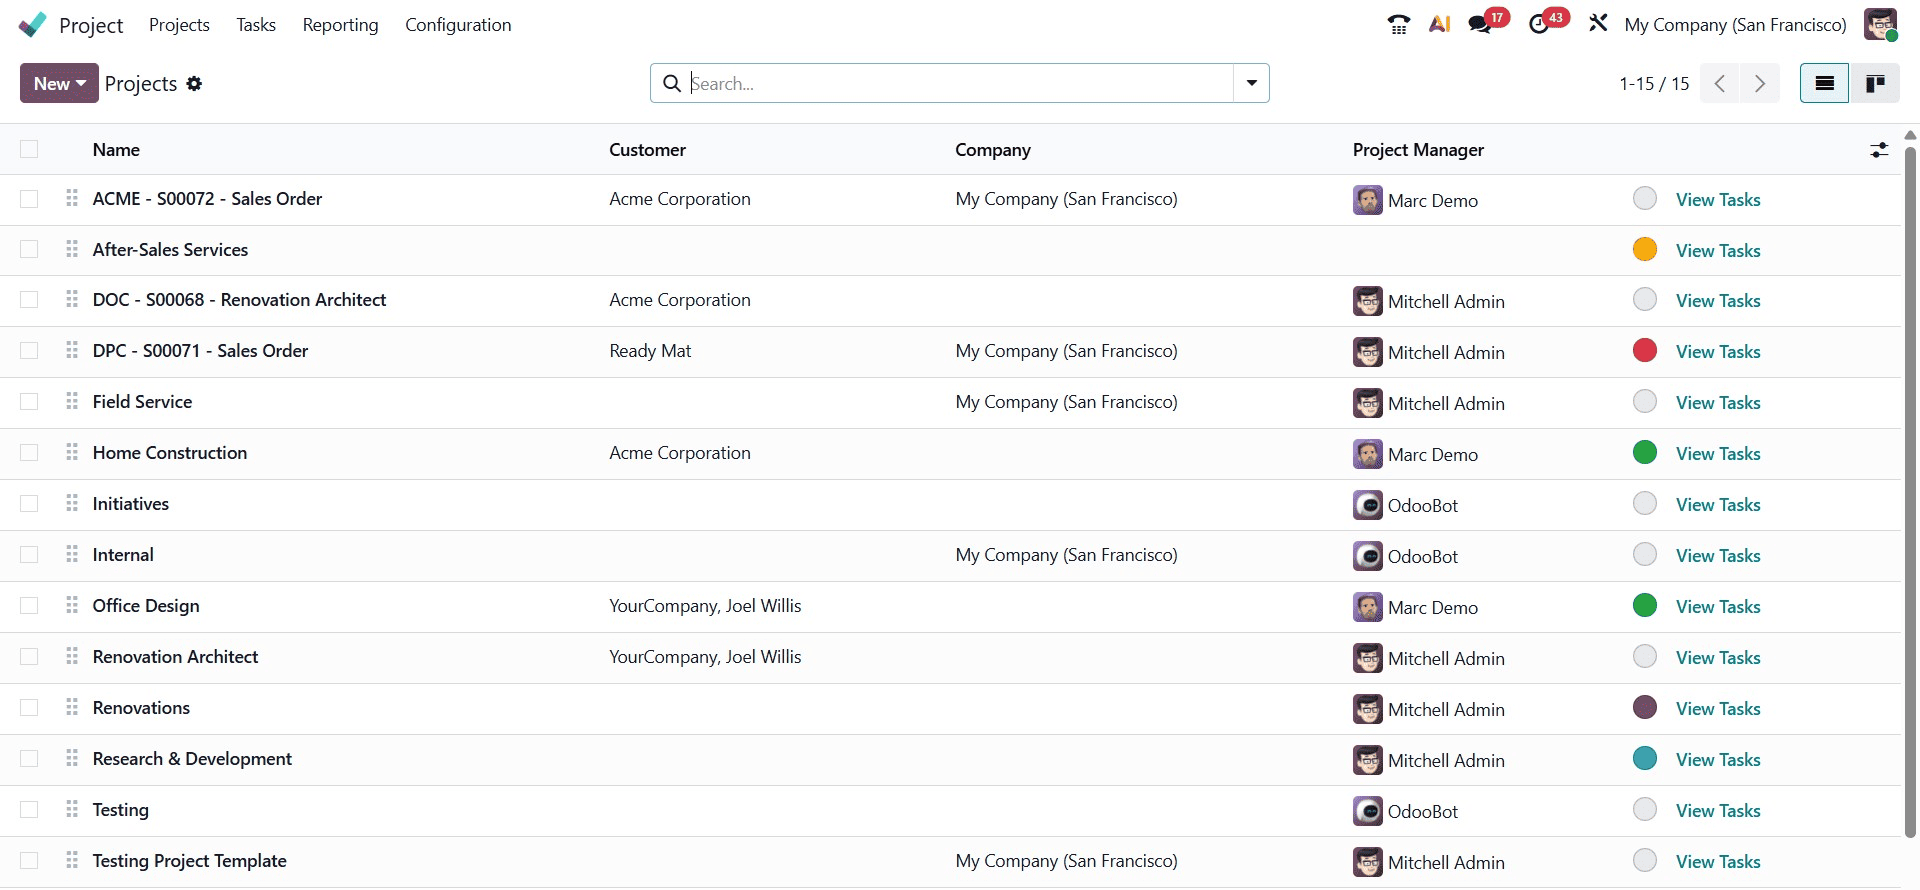View Tasks for Renovation Architect project
Screen dimensions: 1920x890
coord(1718,658)
